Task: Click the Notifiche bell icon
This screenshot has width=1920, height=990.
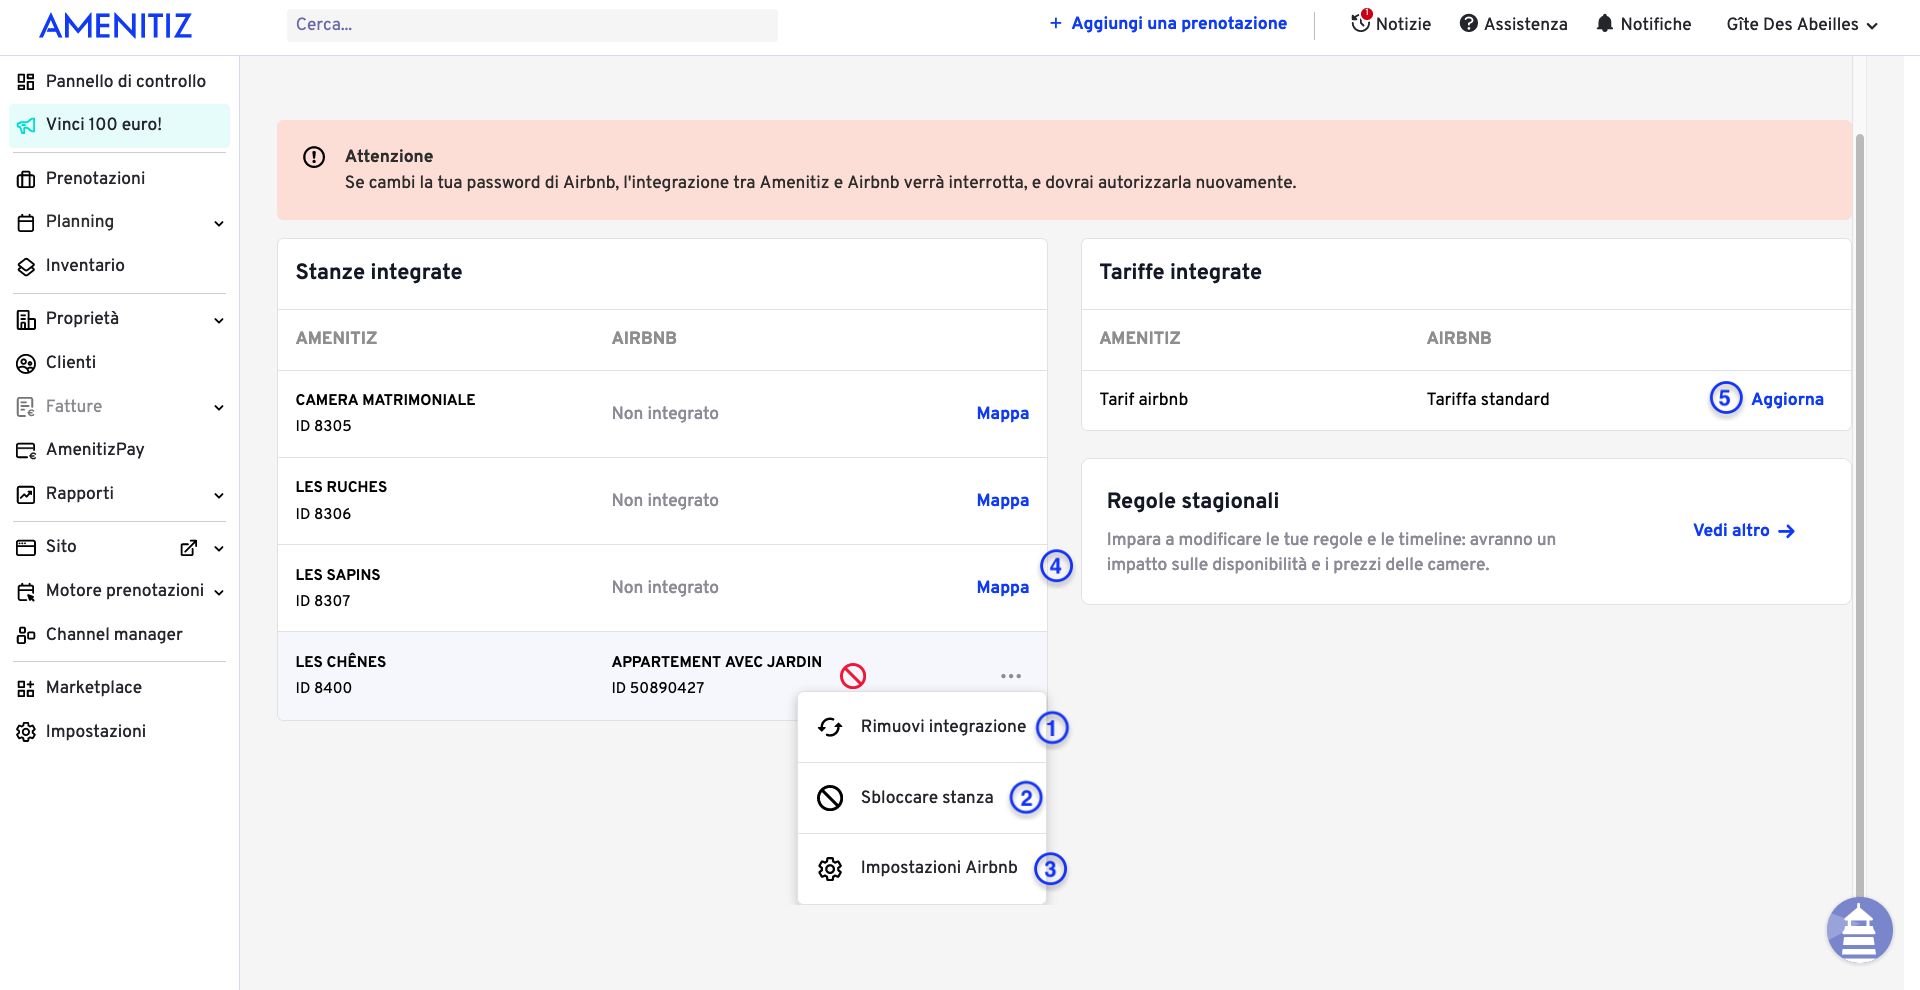Action: point(1604,23)
